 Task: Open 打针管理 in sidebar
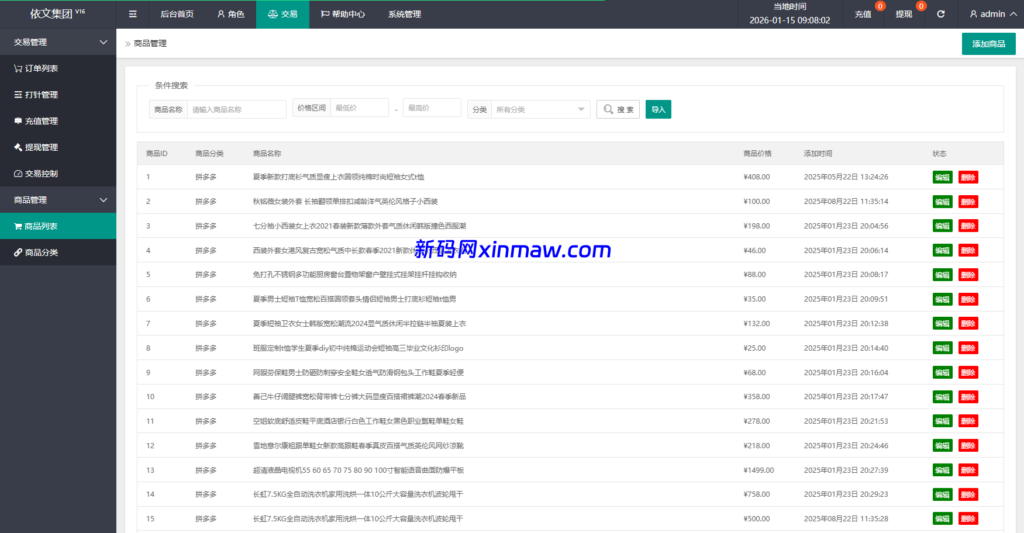pyautogui.click(x=58, y=95)
